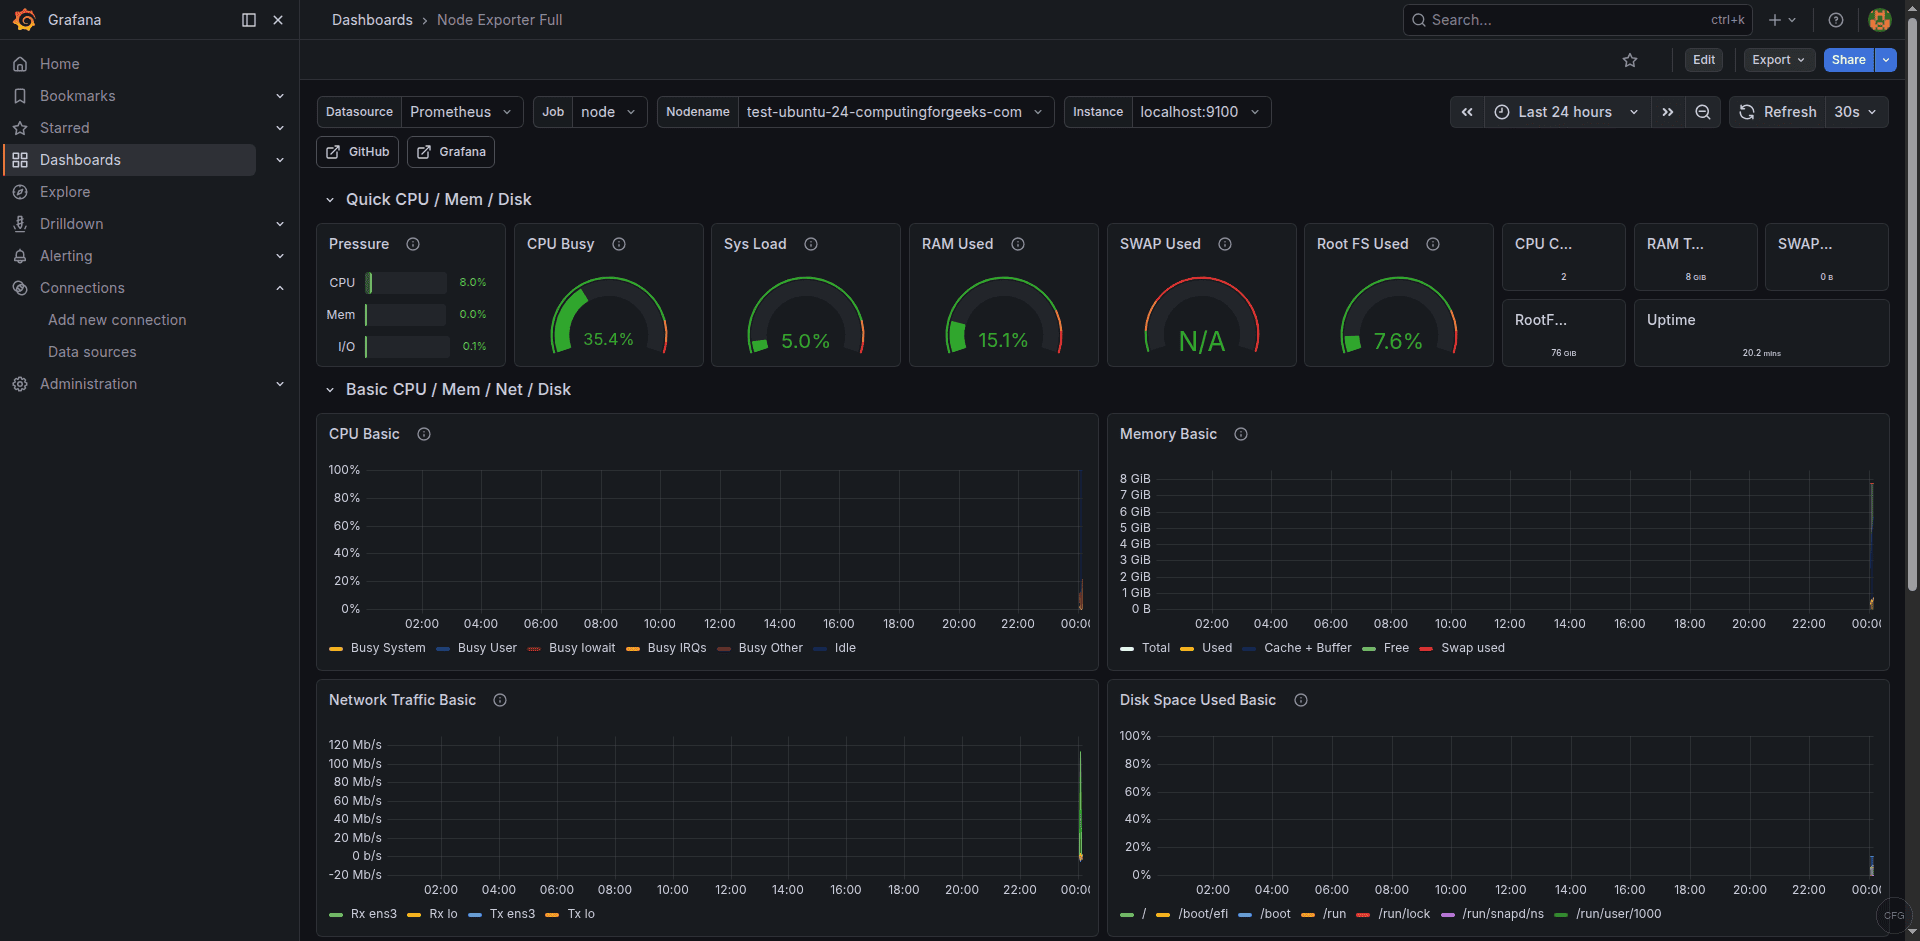The width and height of the screenshot is (1920, 941).
Task: Open the Last 24 hours time range picker
Action: (1563, 112)
